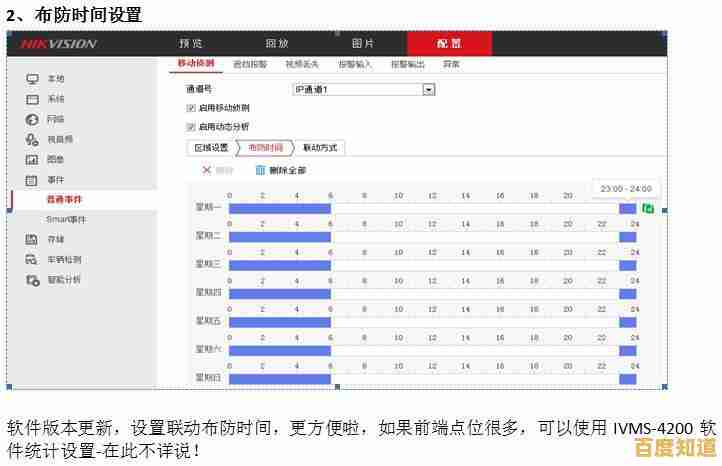This screenshot has width=722, height=466.
Task: Switch to the 遮挡报警 tab
Action: 250,64
